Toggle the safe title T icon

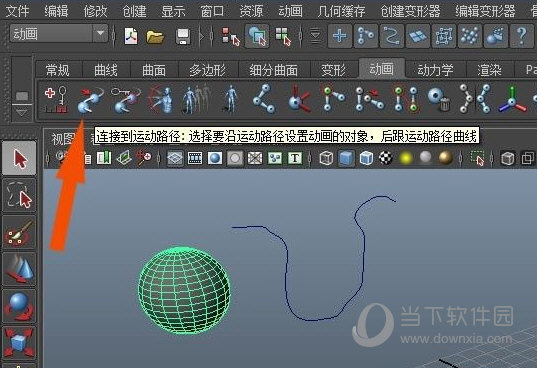(x=295, y=158)
